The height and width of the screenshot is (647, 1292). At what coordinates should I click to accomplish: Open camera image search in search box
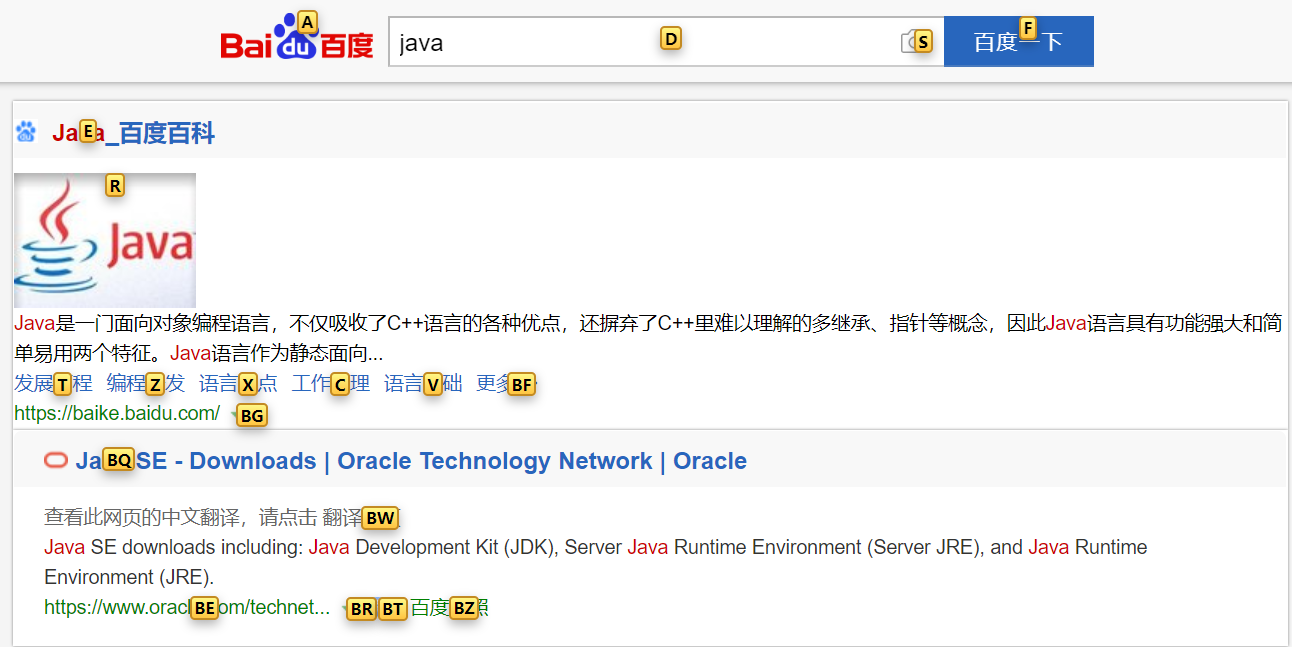[x=912, y=42]
